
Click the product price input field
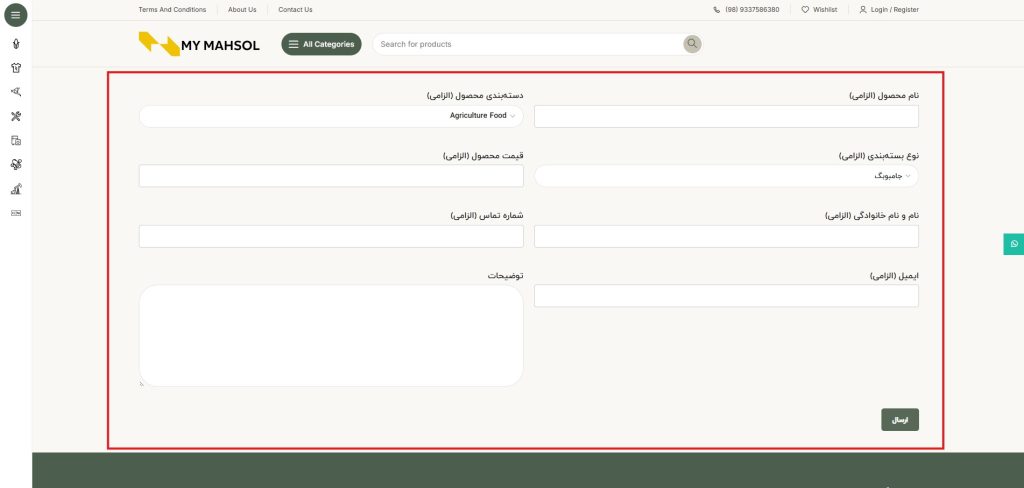point(331,176)
